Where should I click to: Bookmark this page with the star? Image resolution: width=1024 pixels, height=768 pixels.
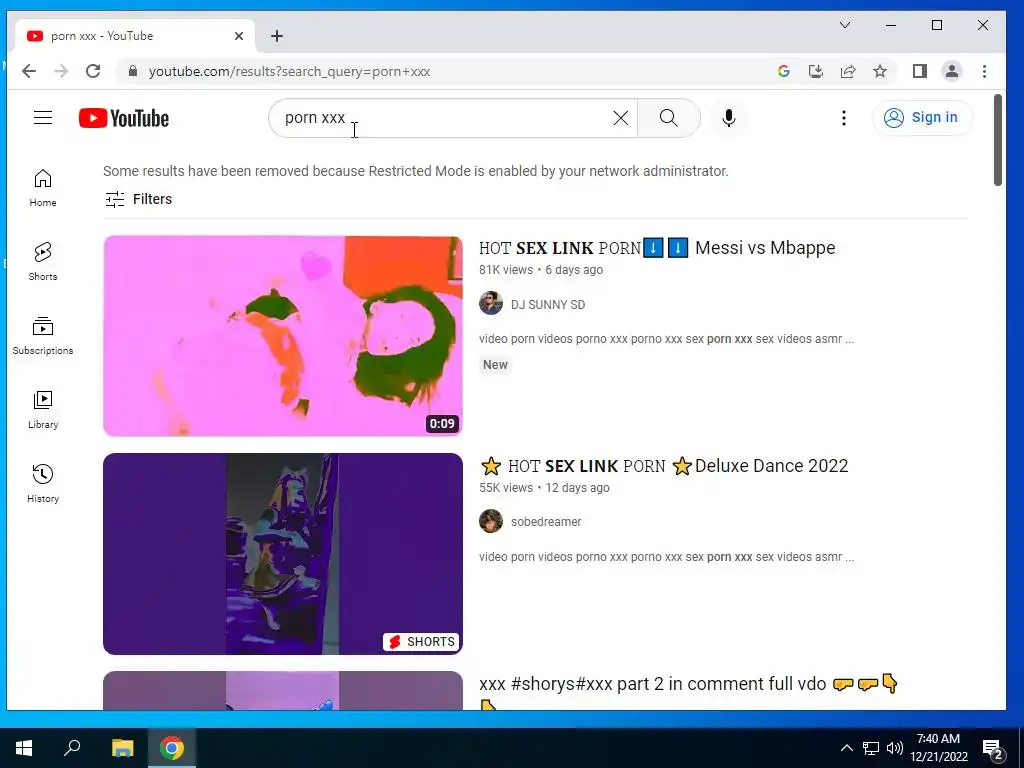click(x=880, y=71)
